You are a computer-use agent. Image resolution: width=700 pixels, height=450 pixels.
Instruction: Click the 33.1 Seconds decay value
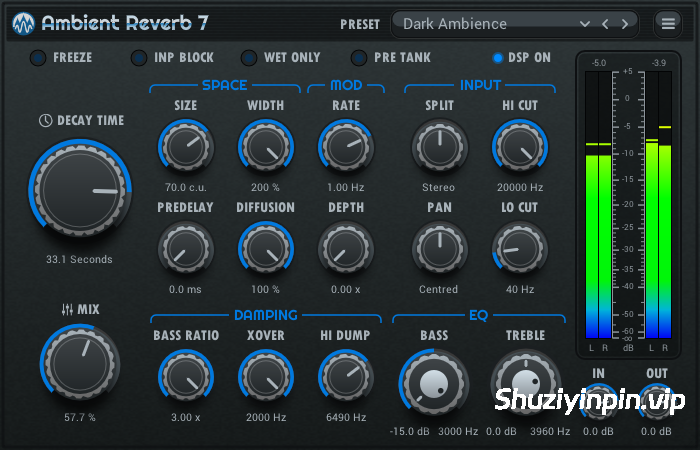tap(79, 259)
